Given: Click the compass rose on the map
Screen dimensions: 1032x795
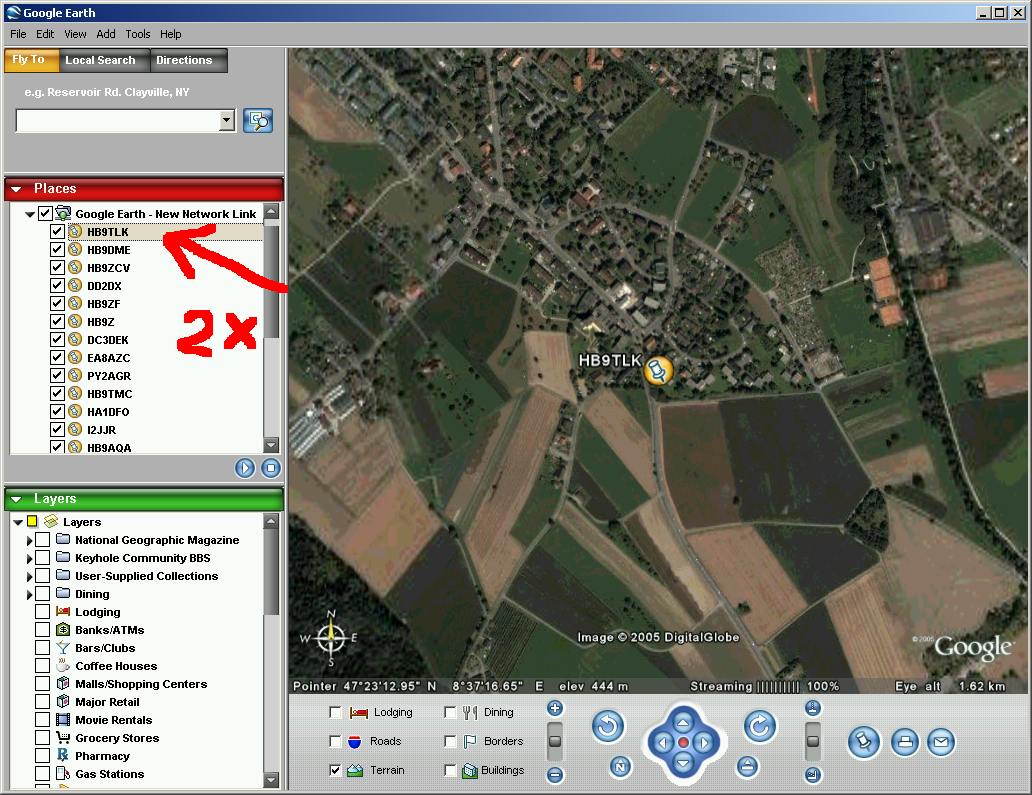Looking at the screenshot, I should [330, 637].
